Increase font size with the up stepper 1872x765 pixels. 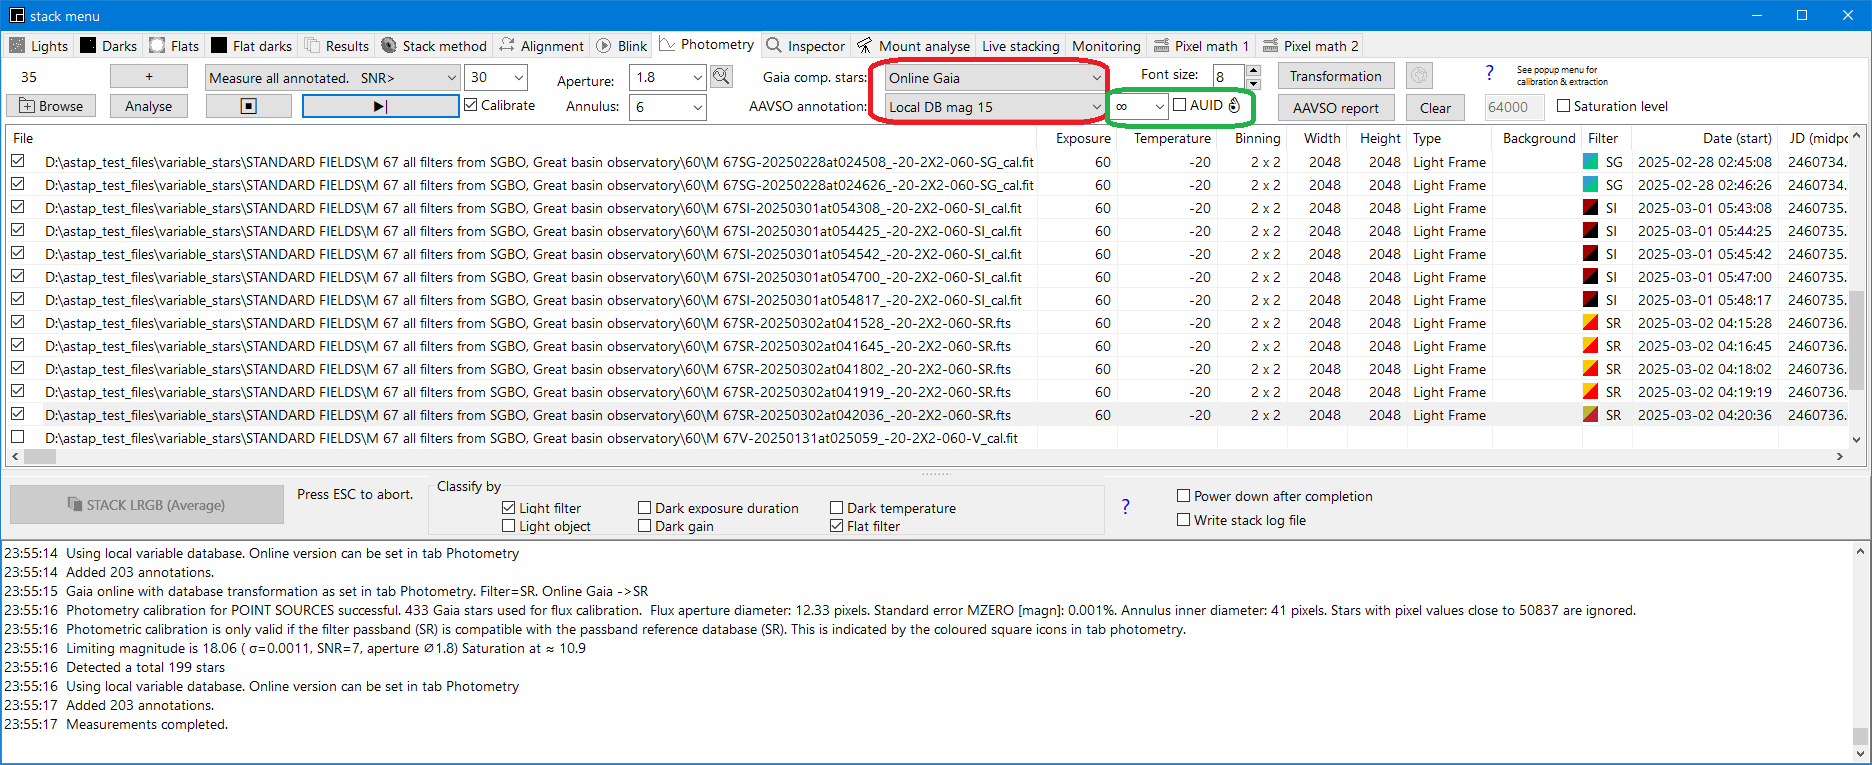pyautogui.click(x=1254, y=70)
